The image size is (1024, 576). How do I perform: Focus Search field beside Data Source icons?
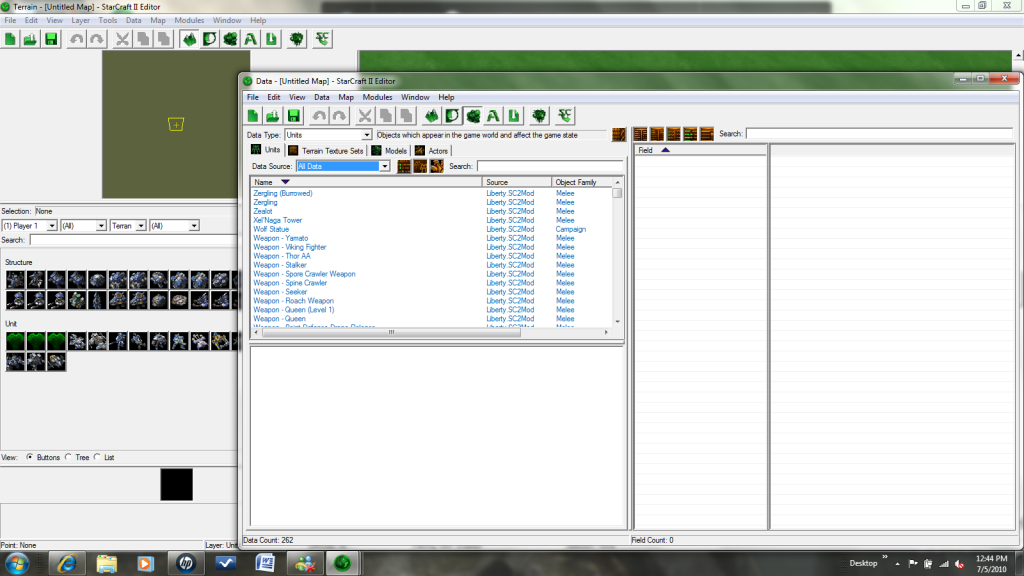pos(551,167)
